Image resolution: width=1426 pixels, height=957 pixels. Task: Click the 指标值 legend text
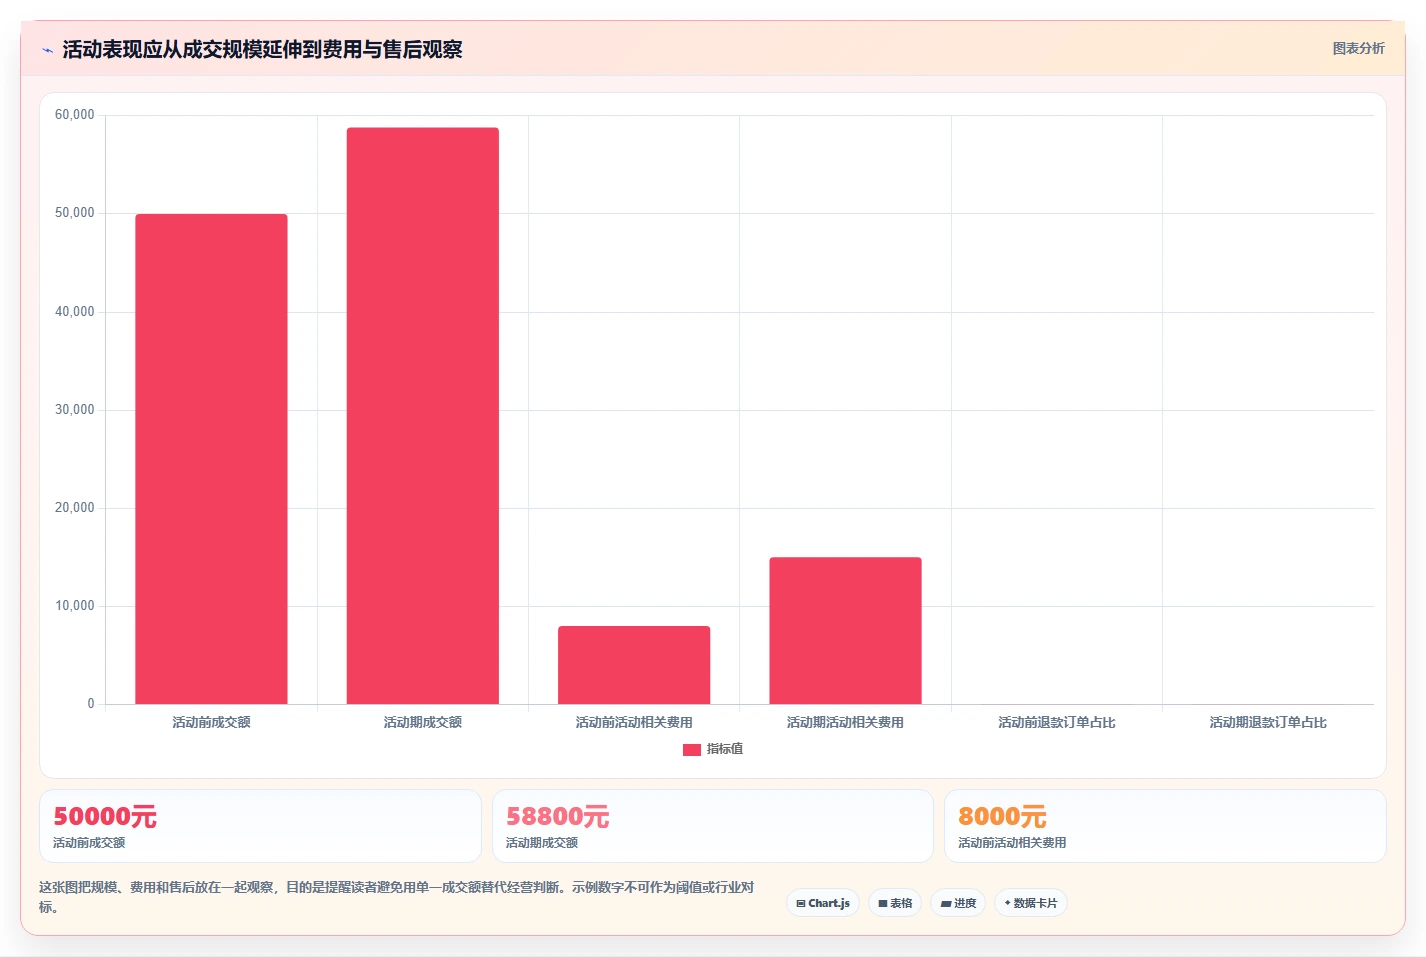pyautogui.click(x=725, y=749)
